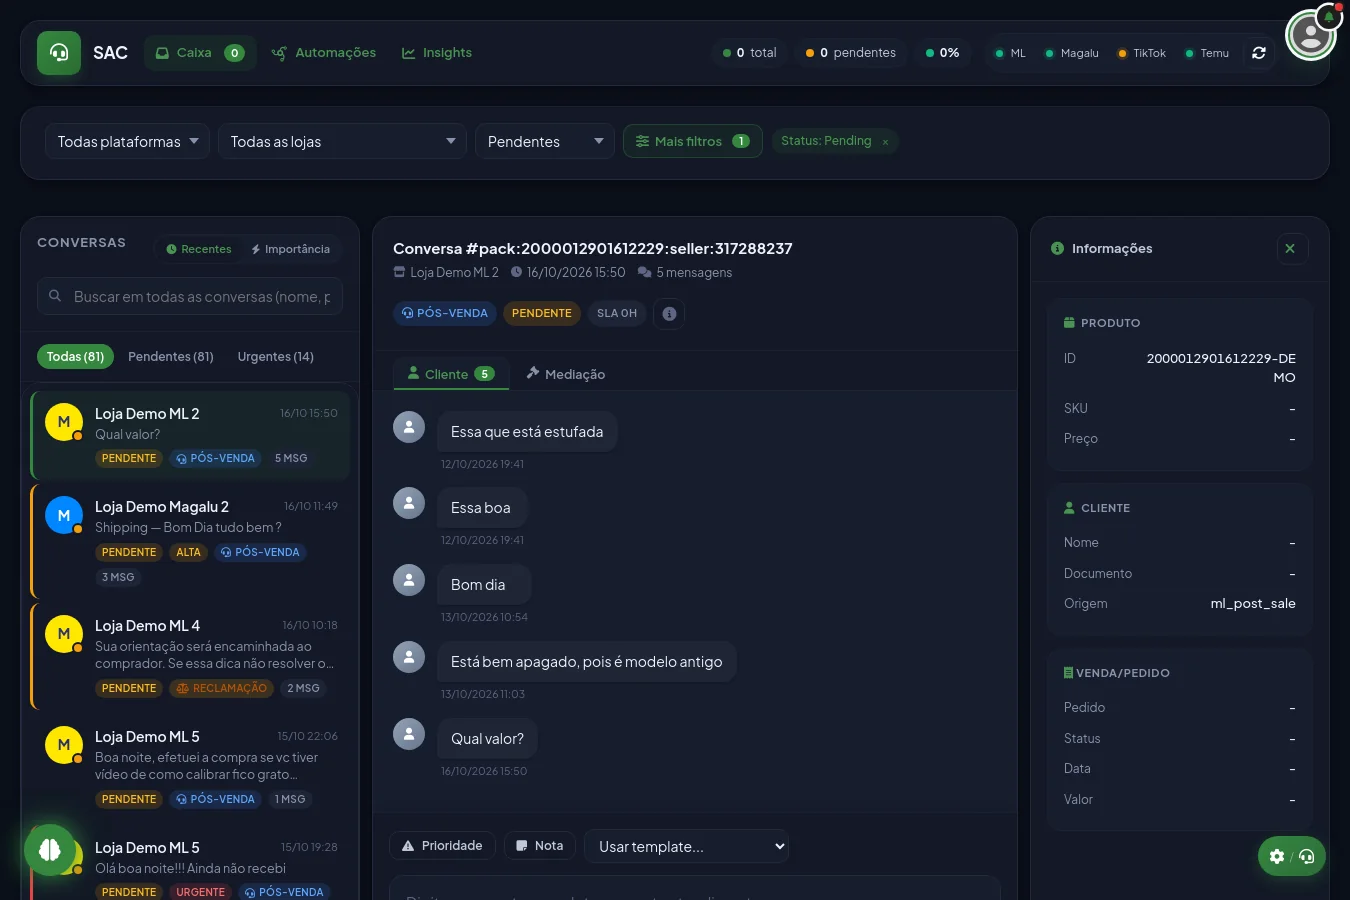Click the SLA 0H badge

coord(617,313)
